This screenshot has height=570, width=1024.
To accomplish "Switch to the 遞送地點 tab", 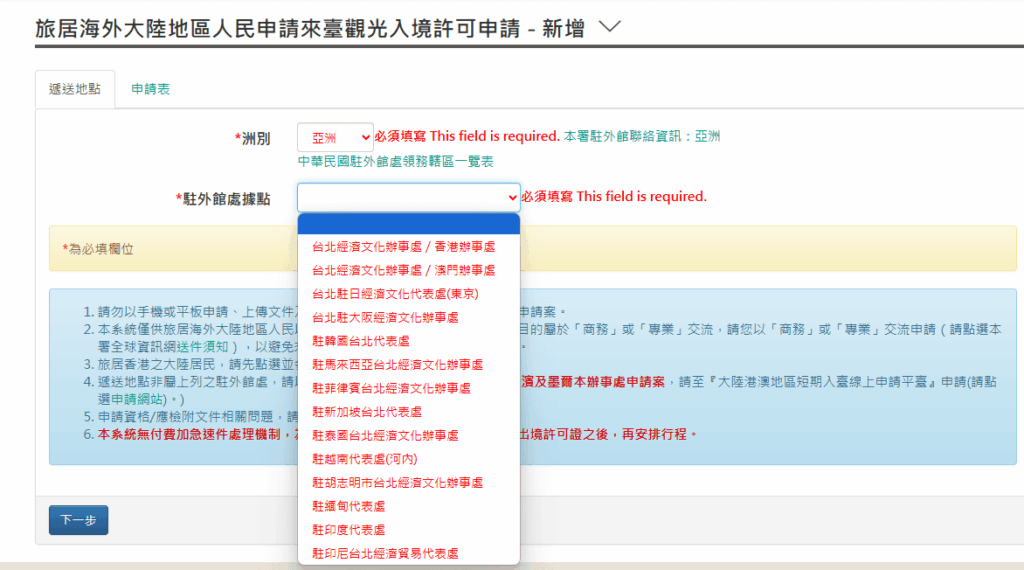I will (75, 89).
